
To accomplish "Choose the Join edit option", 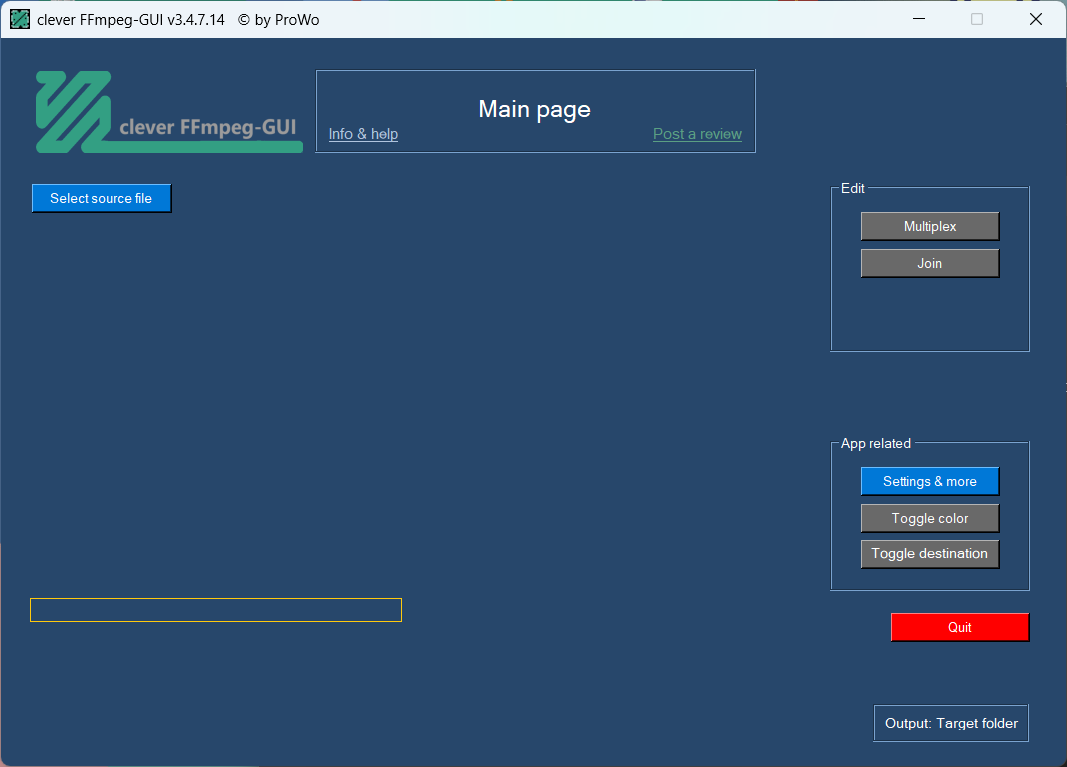I will [x=930, y=263].
